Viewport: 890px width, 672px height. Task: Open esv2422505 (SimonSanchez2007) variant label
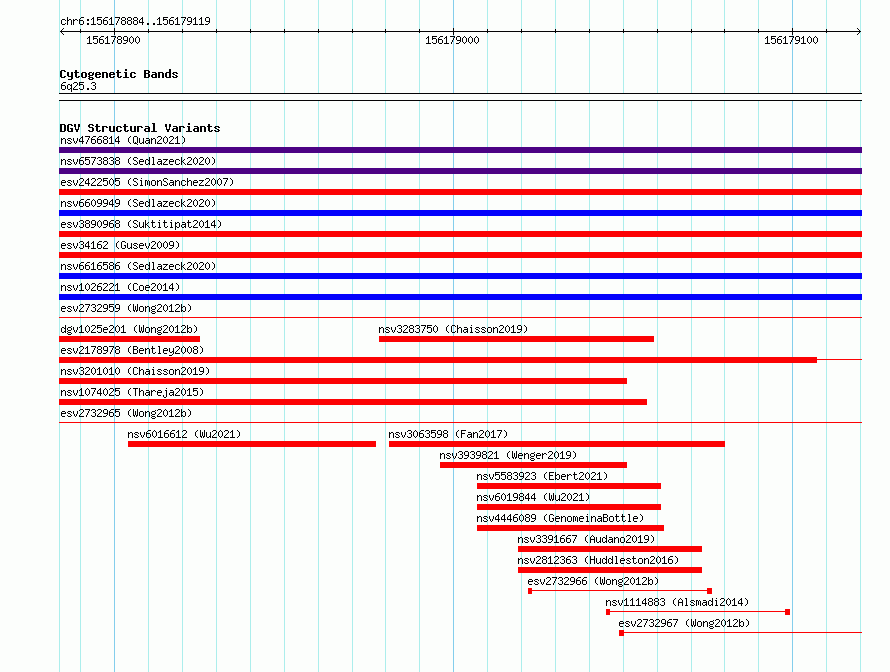tap(147, 182)
